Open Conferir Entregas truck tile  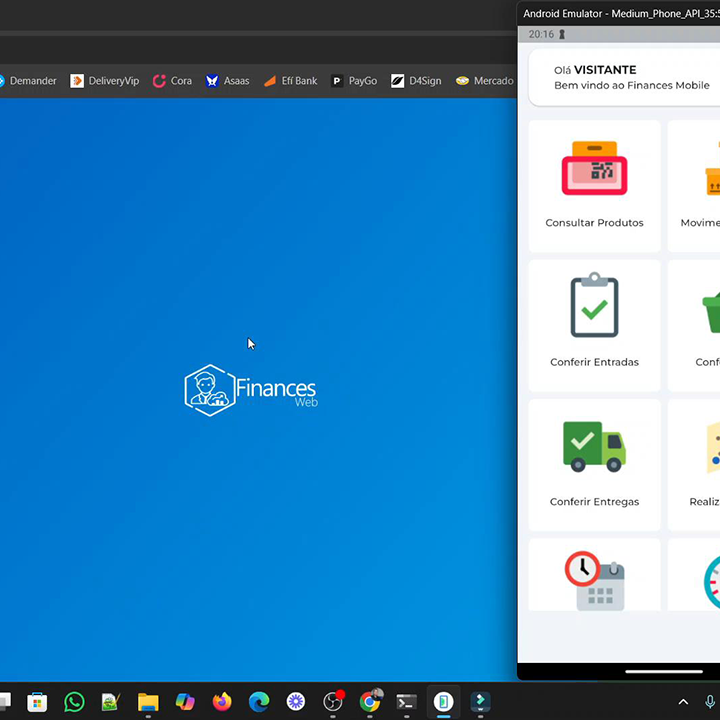click(594, 465)
